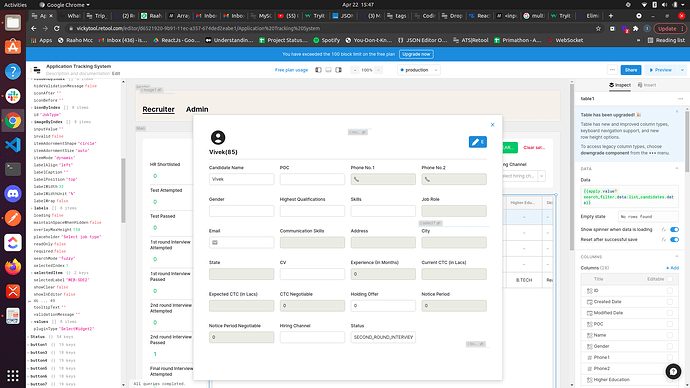The image size is (690, 388).
Task: Toggle Show spinner when data is loading
Action: (x=674, y=230)
